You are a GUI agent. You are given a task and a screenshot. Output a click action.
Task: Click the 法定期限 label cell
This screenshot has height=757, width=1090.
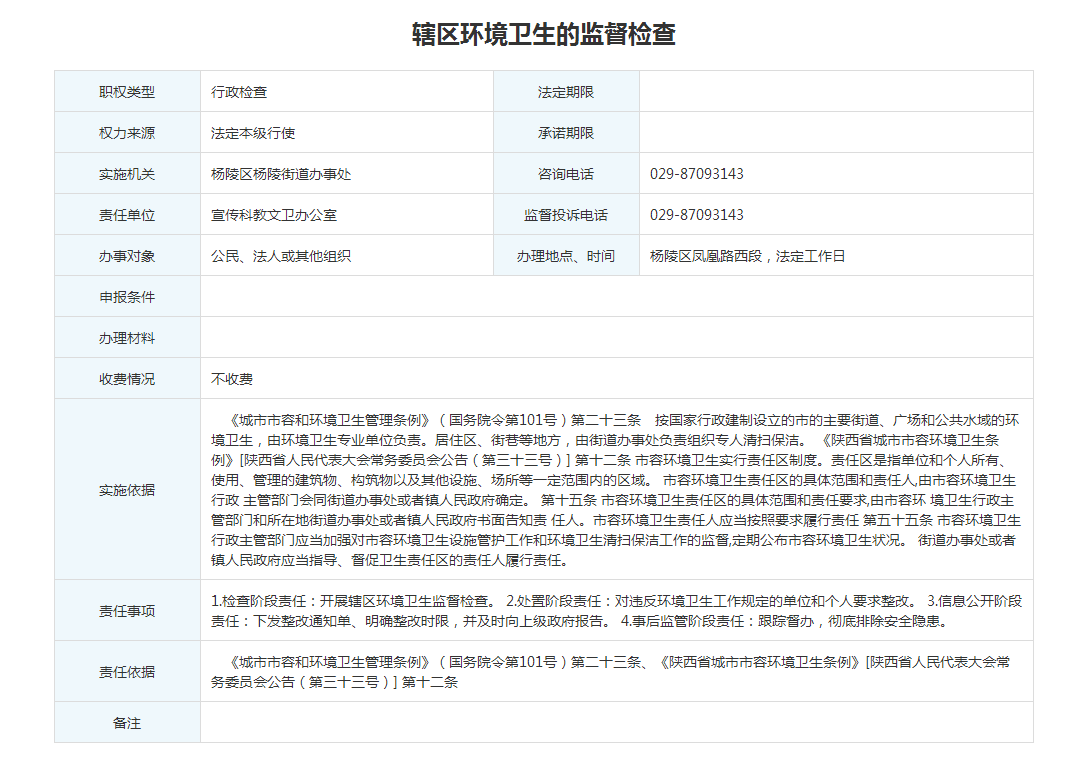(x=566, y=92)
